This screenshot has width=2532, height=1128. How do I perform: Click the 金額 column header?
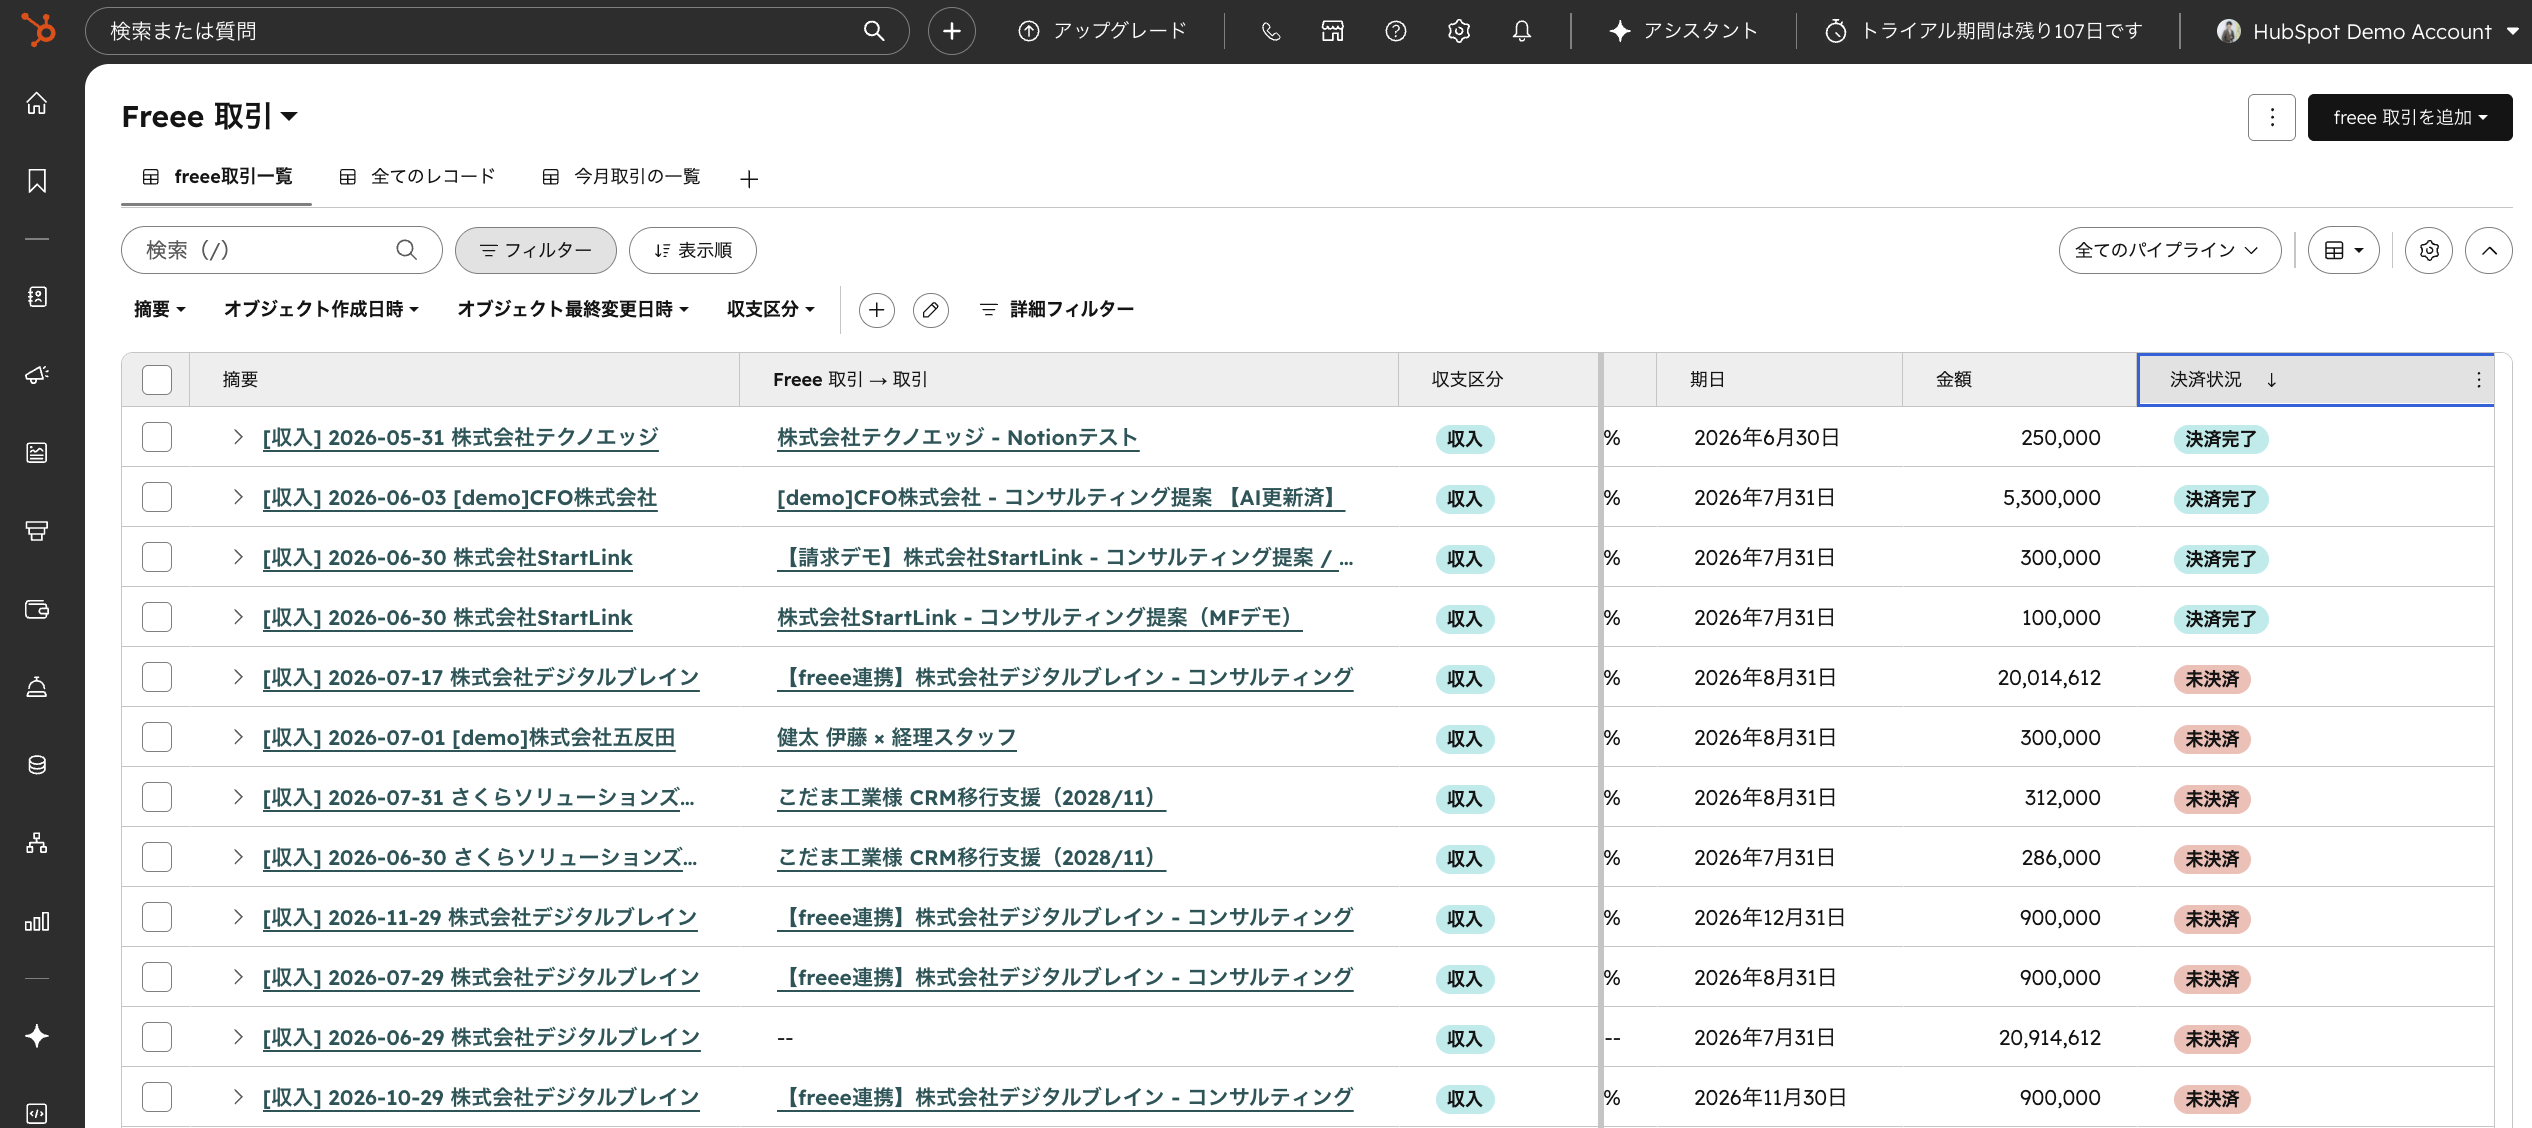(x=1954, y=380)
